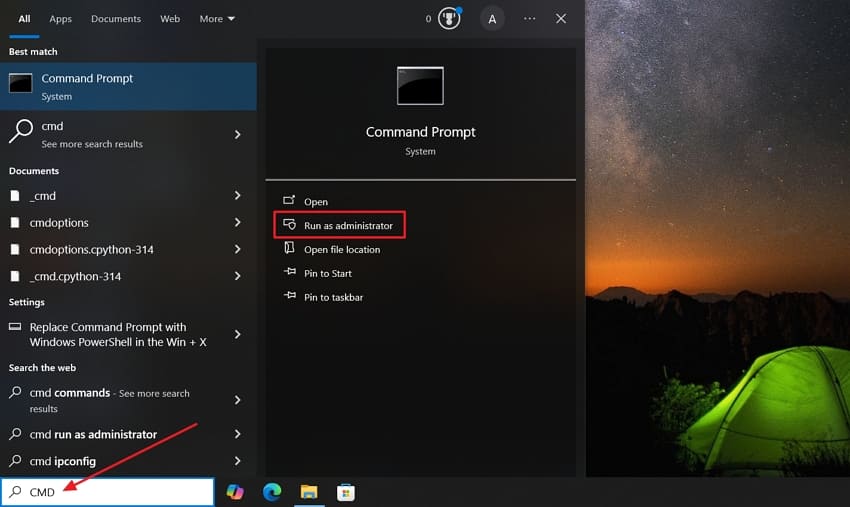Expand the cmd commands web result chevron
Image resolution: width=850 pixels, height=507 pixels.
tap(237, 400)
